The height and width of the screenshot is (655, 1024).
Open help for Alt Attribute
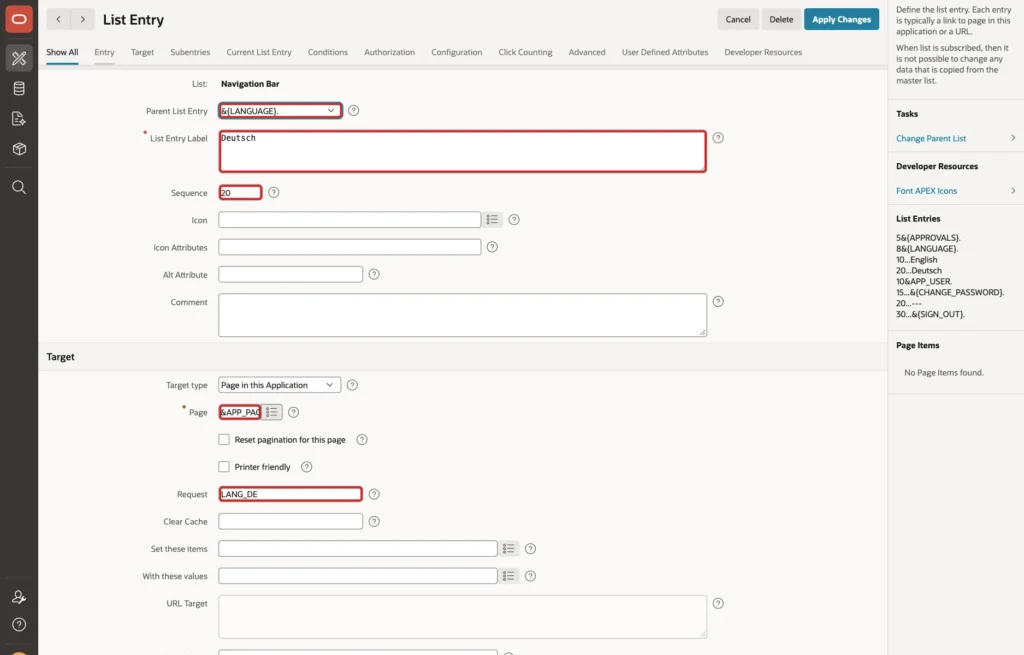374,274
